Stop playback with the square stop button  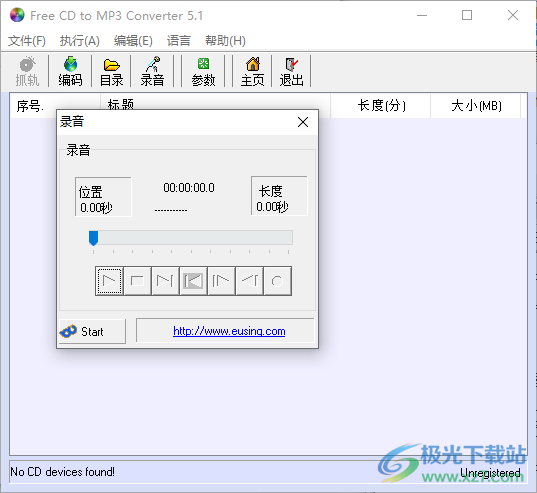pyautogui.click(x=137, y=281)
